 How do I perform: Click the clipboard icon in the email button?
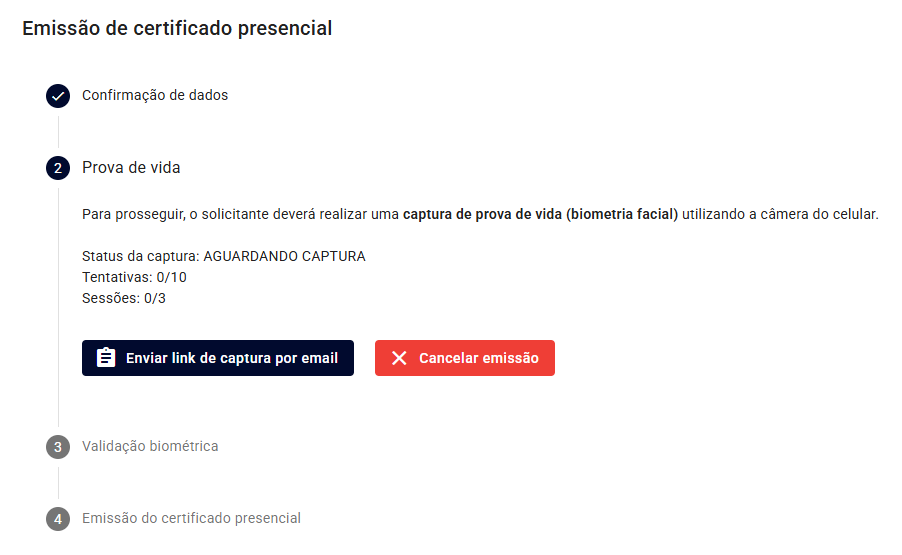pyautogui.click(x=106, y=358)
